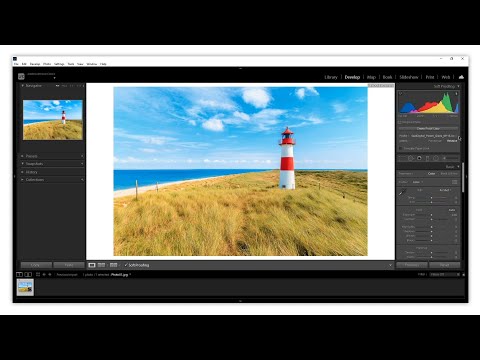The width and height of the screenshot is (480, 360).
Task: Switch to the Print module
Action: [x=430, y=77]
